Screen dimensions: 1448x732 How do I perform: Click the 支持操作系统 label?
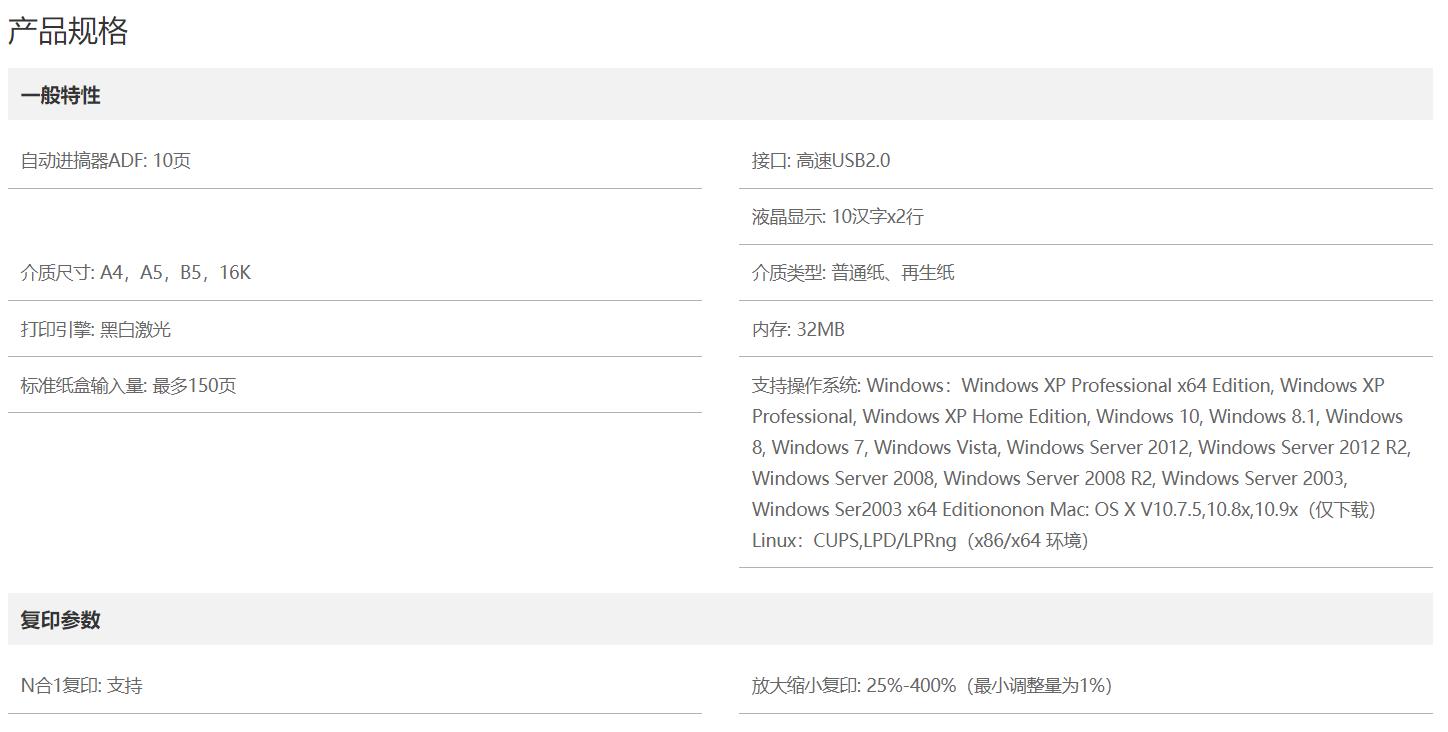[806, 386]
